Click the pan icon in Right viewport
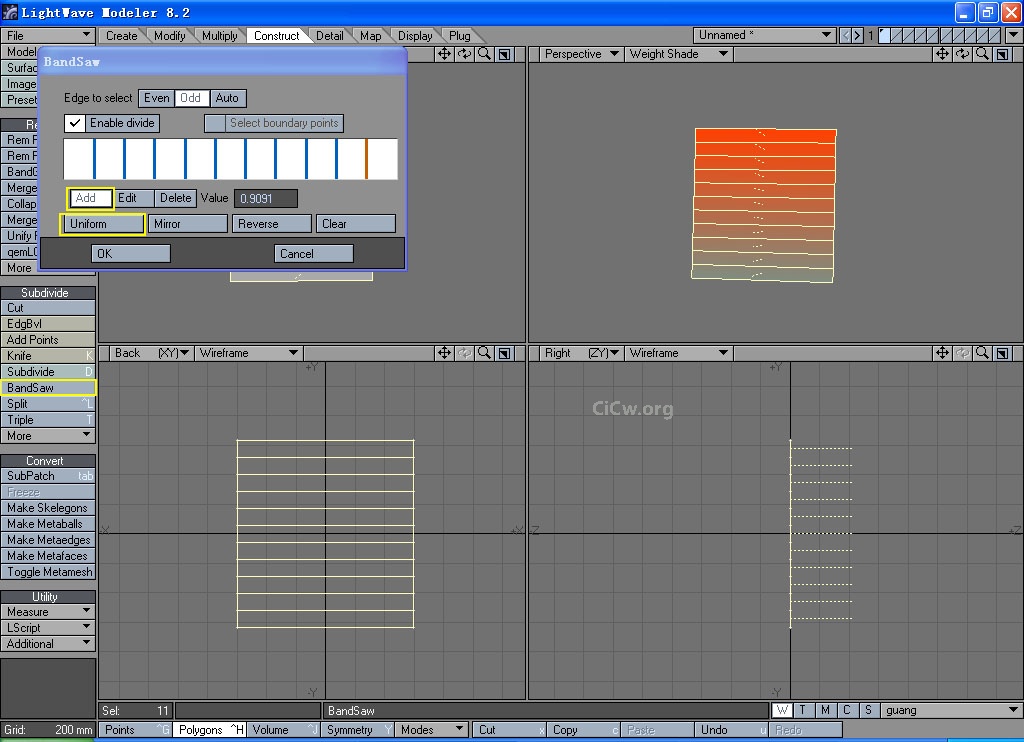 [942, 353]
